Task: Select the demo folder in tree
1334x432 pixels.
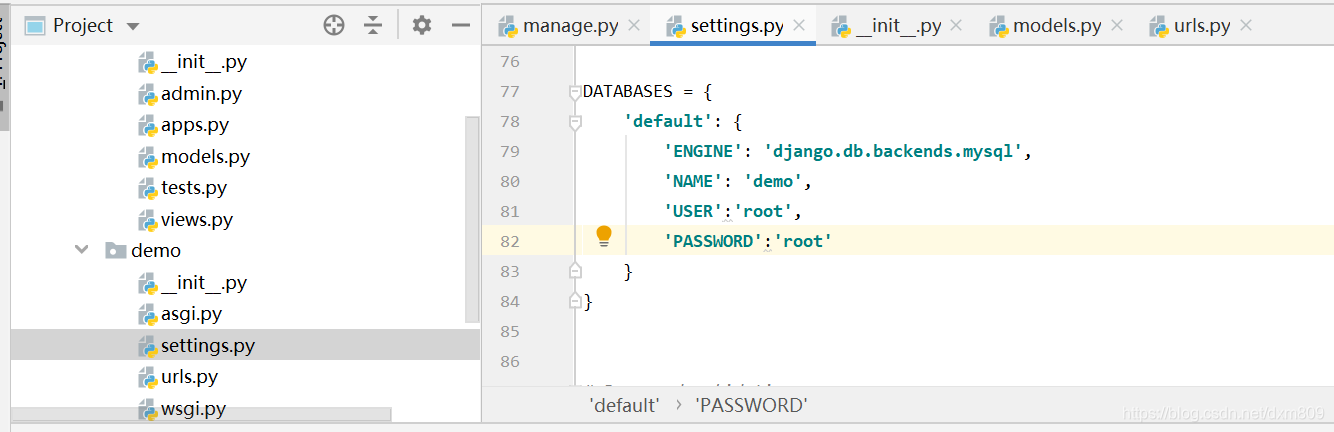Action: (x=156, y=251)
